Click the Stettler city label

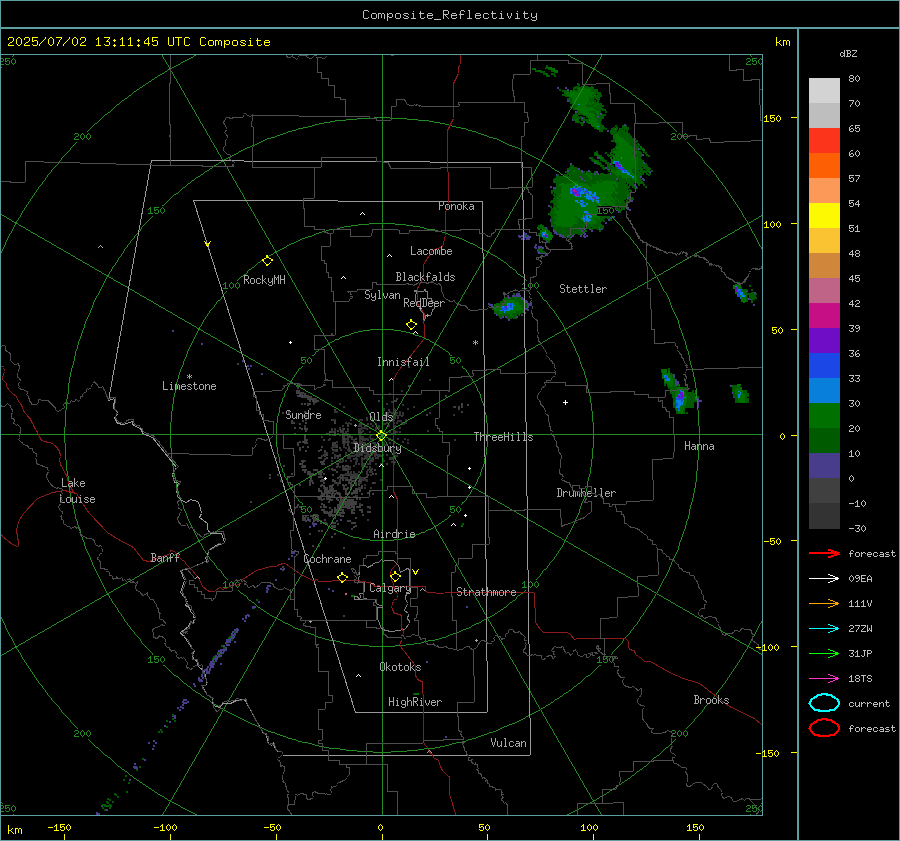583,289
